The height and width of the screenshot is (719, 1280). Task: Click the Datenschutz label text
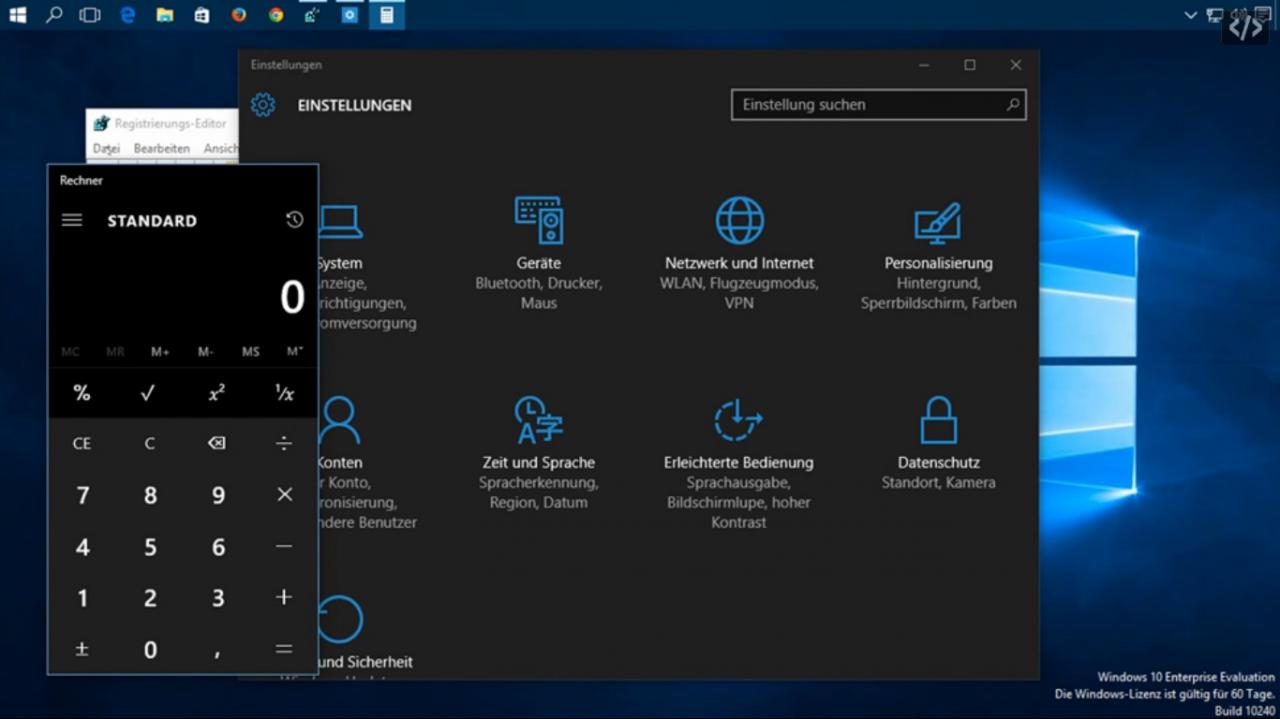[x=938, y=463]
